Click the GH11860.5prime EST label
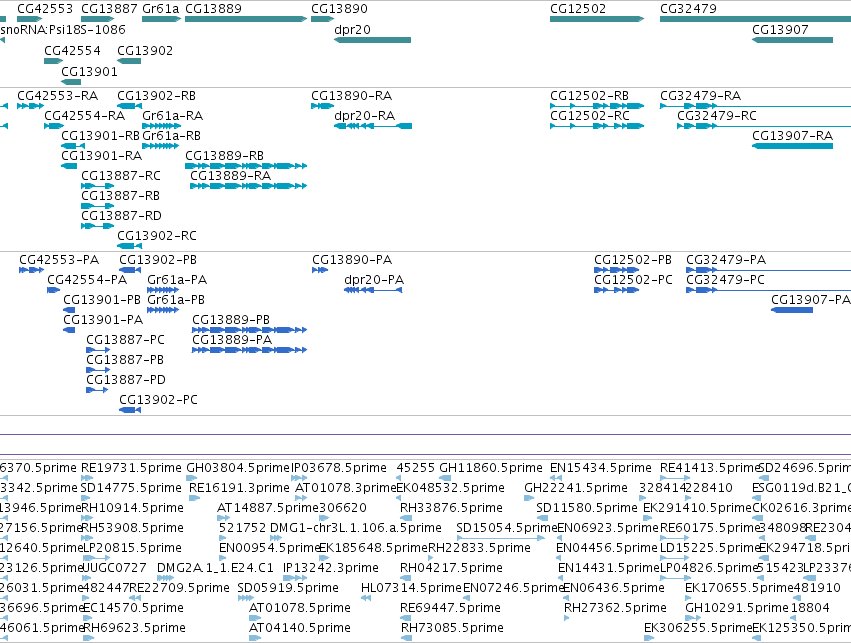The image size is (851, 643). click(491, 468)
